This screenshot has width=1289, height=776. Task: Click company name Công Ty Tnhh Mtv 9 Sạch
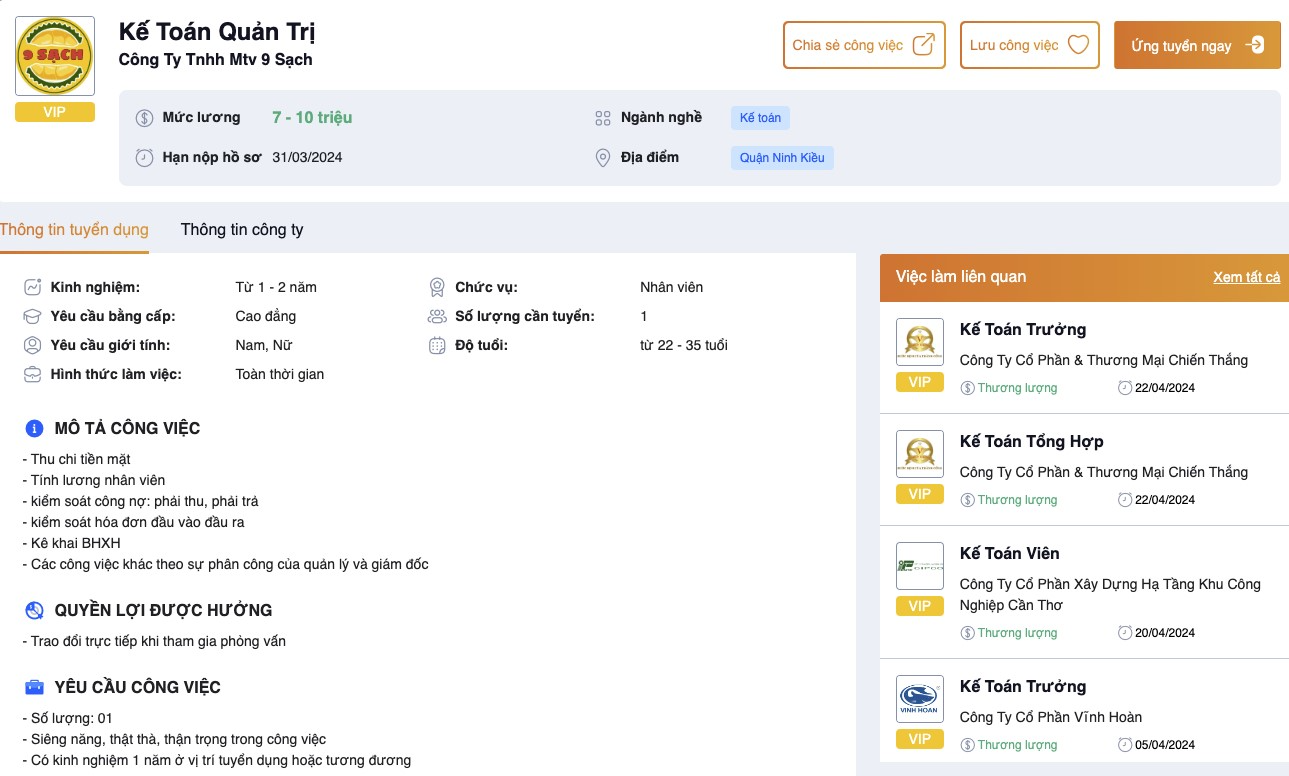click(x=215, y=60)
